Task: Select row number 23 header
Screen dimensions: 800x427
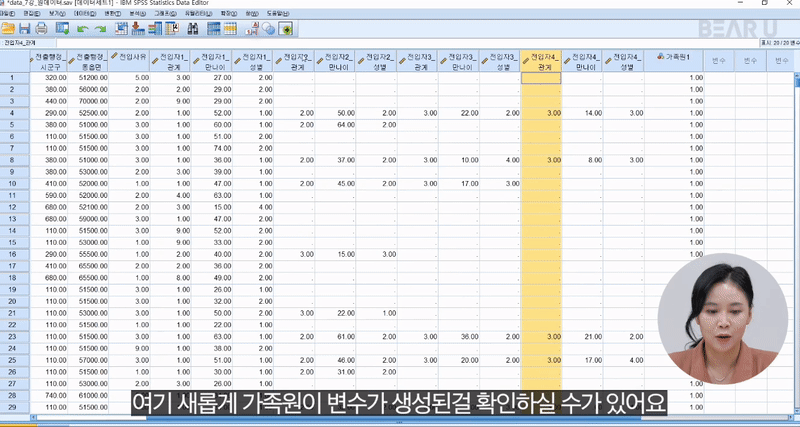Action: pyautogui.click(x=15, y=337)
